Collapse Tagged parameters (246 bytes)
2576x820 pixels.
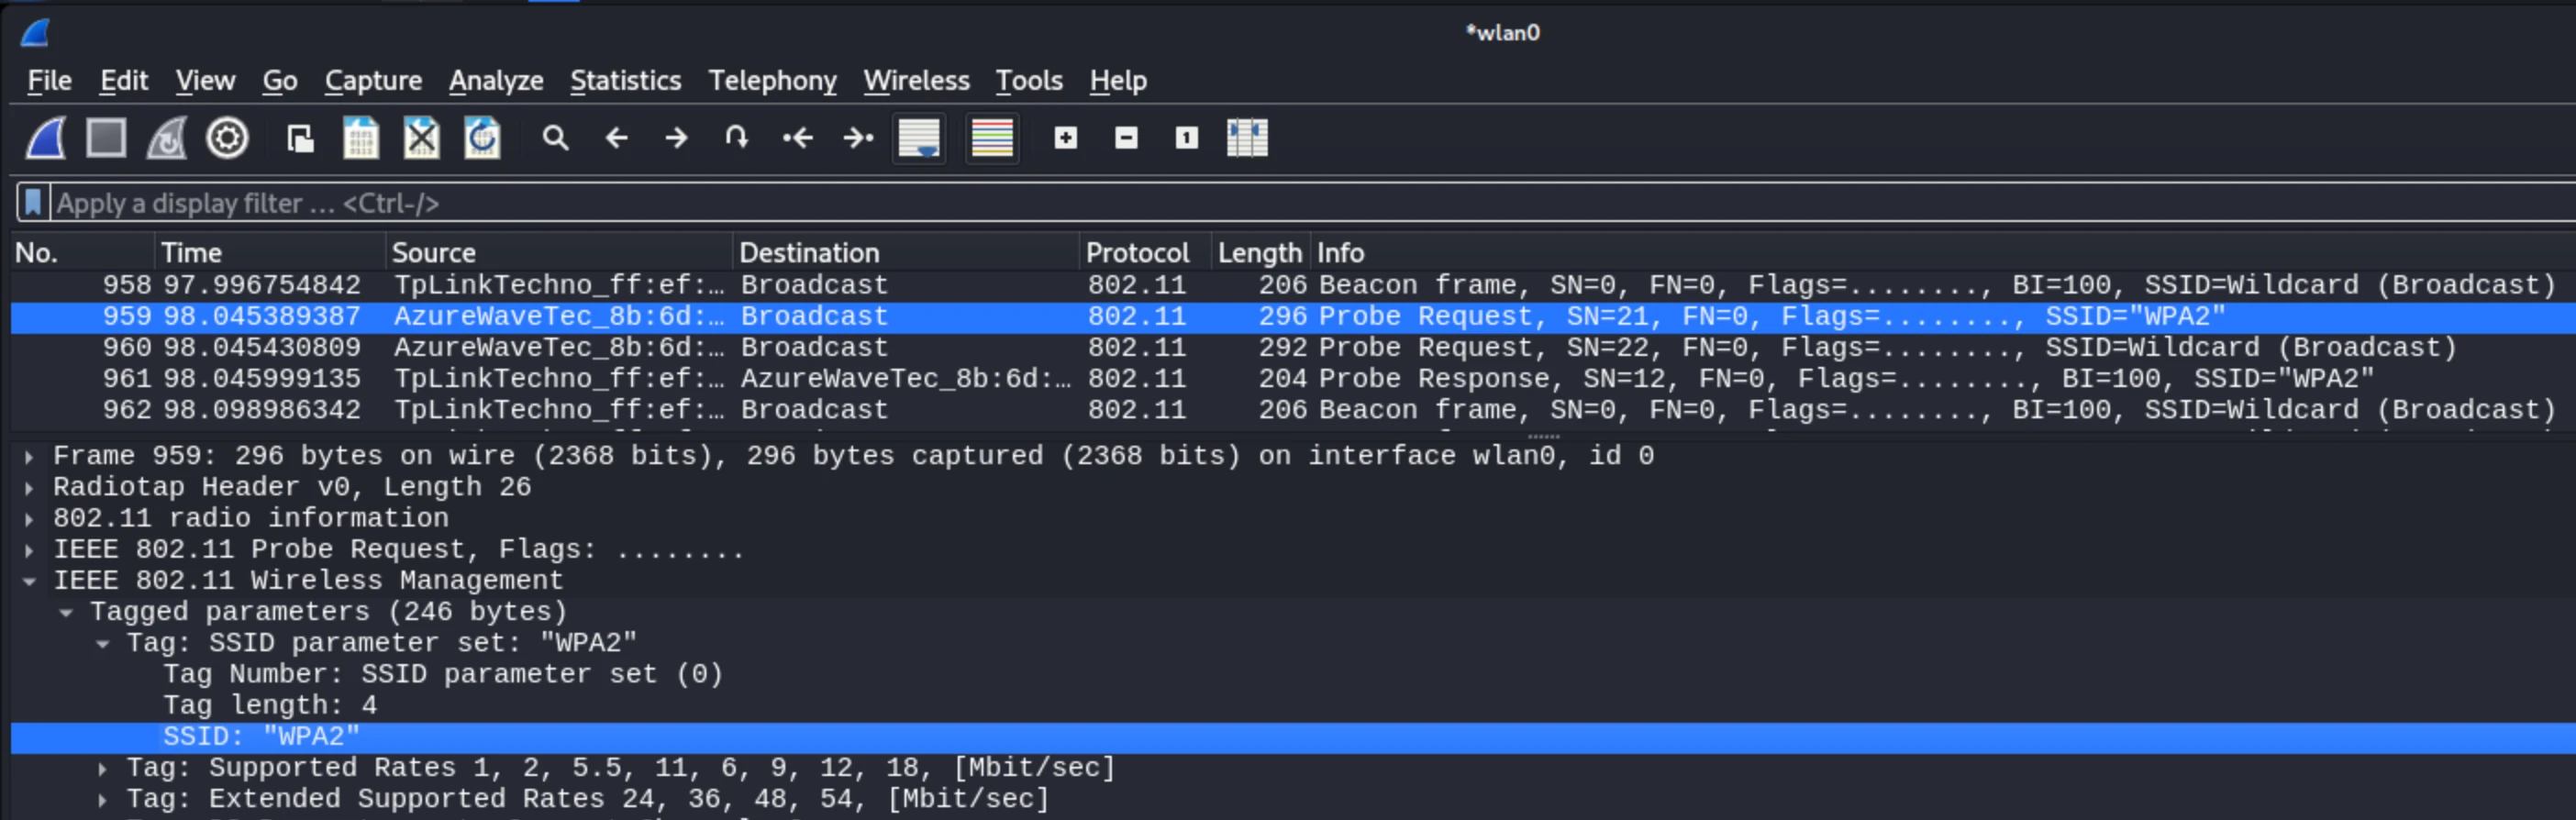[x=66, y=612]
